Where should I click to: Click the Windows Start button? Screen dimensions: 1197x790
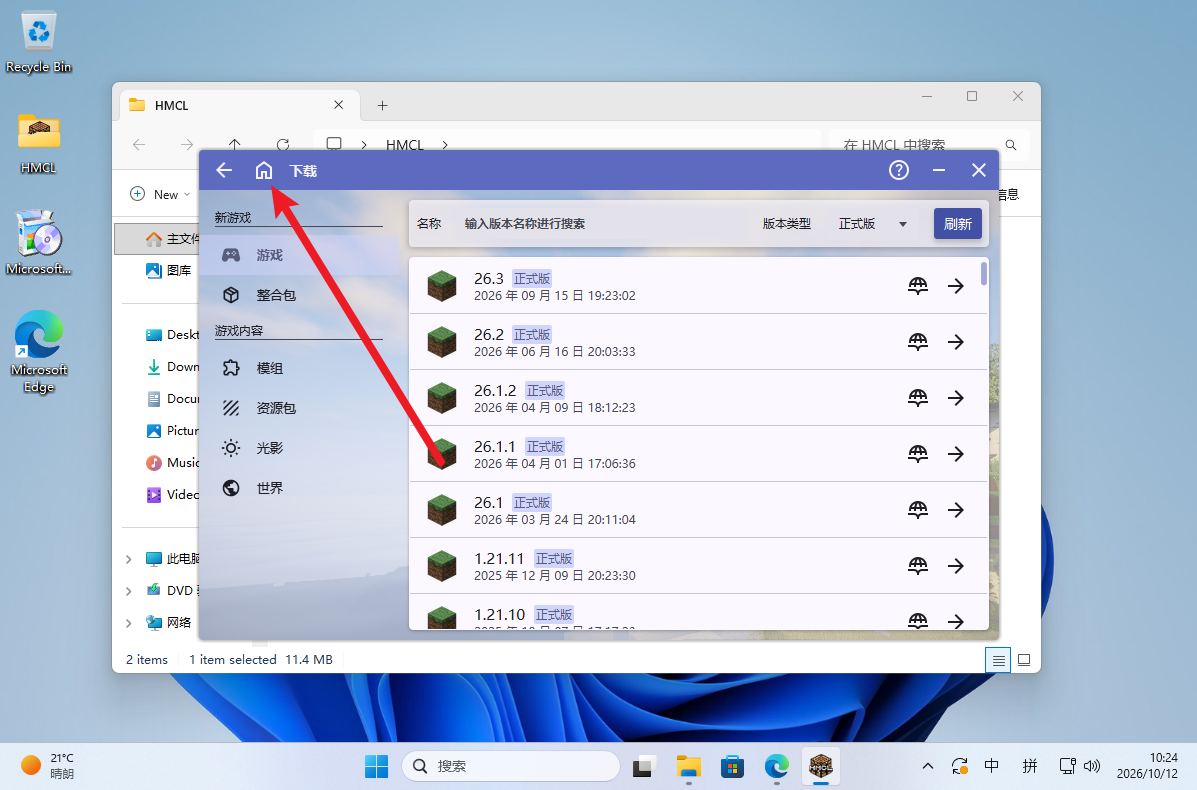click(x=376, y=766)
